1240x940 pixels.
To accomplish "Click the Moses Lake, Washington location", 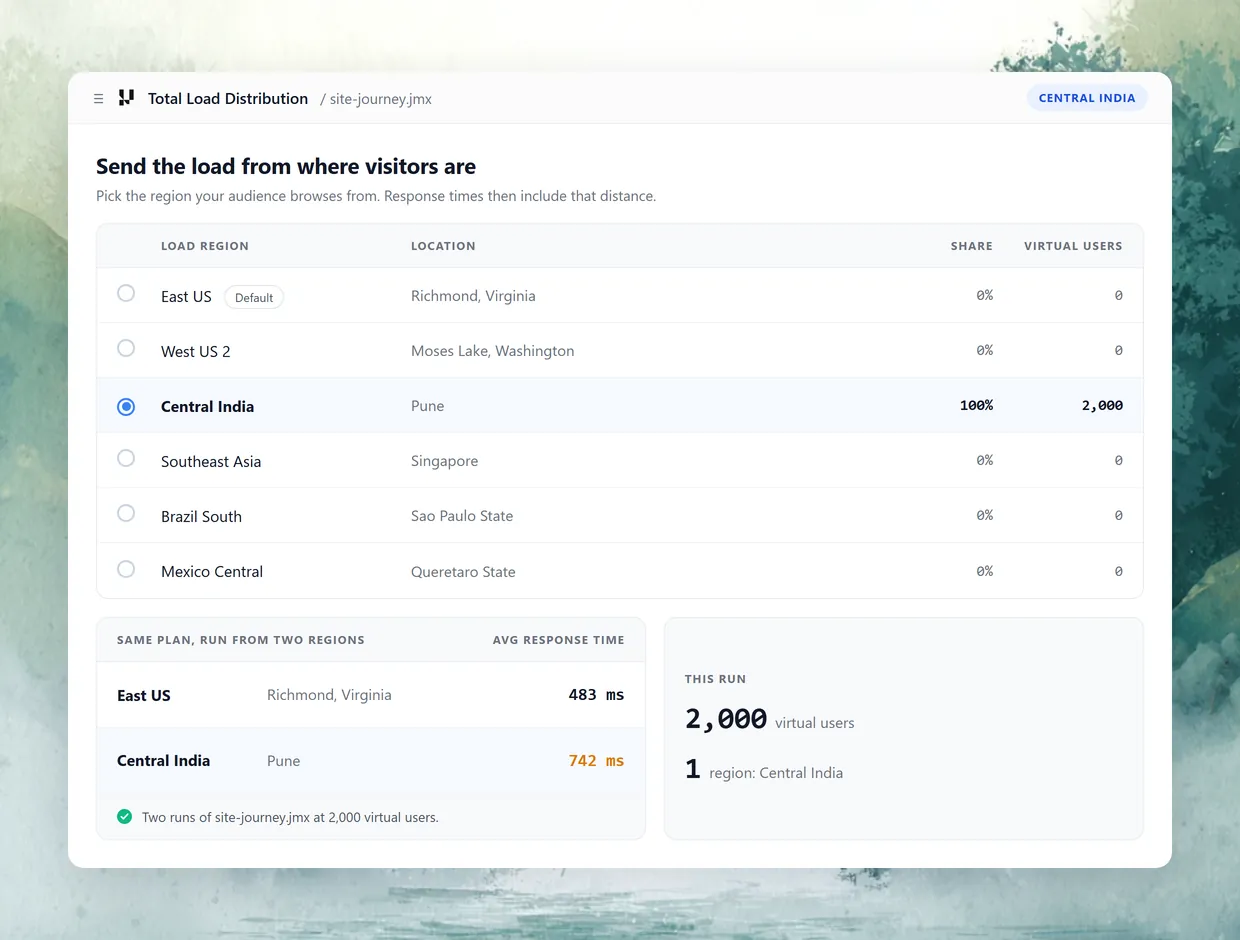I will [x=493, y=351].
